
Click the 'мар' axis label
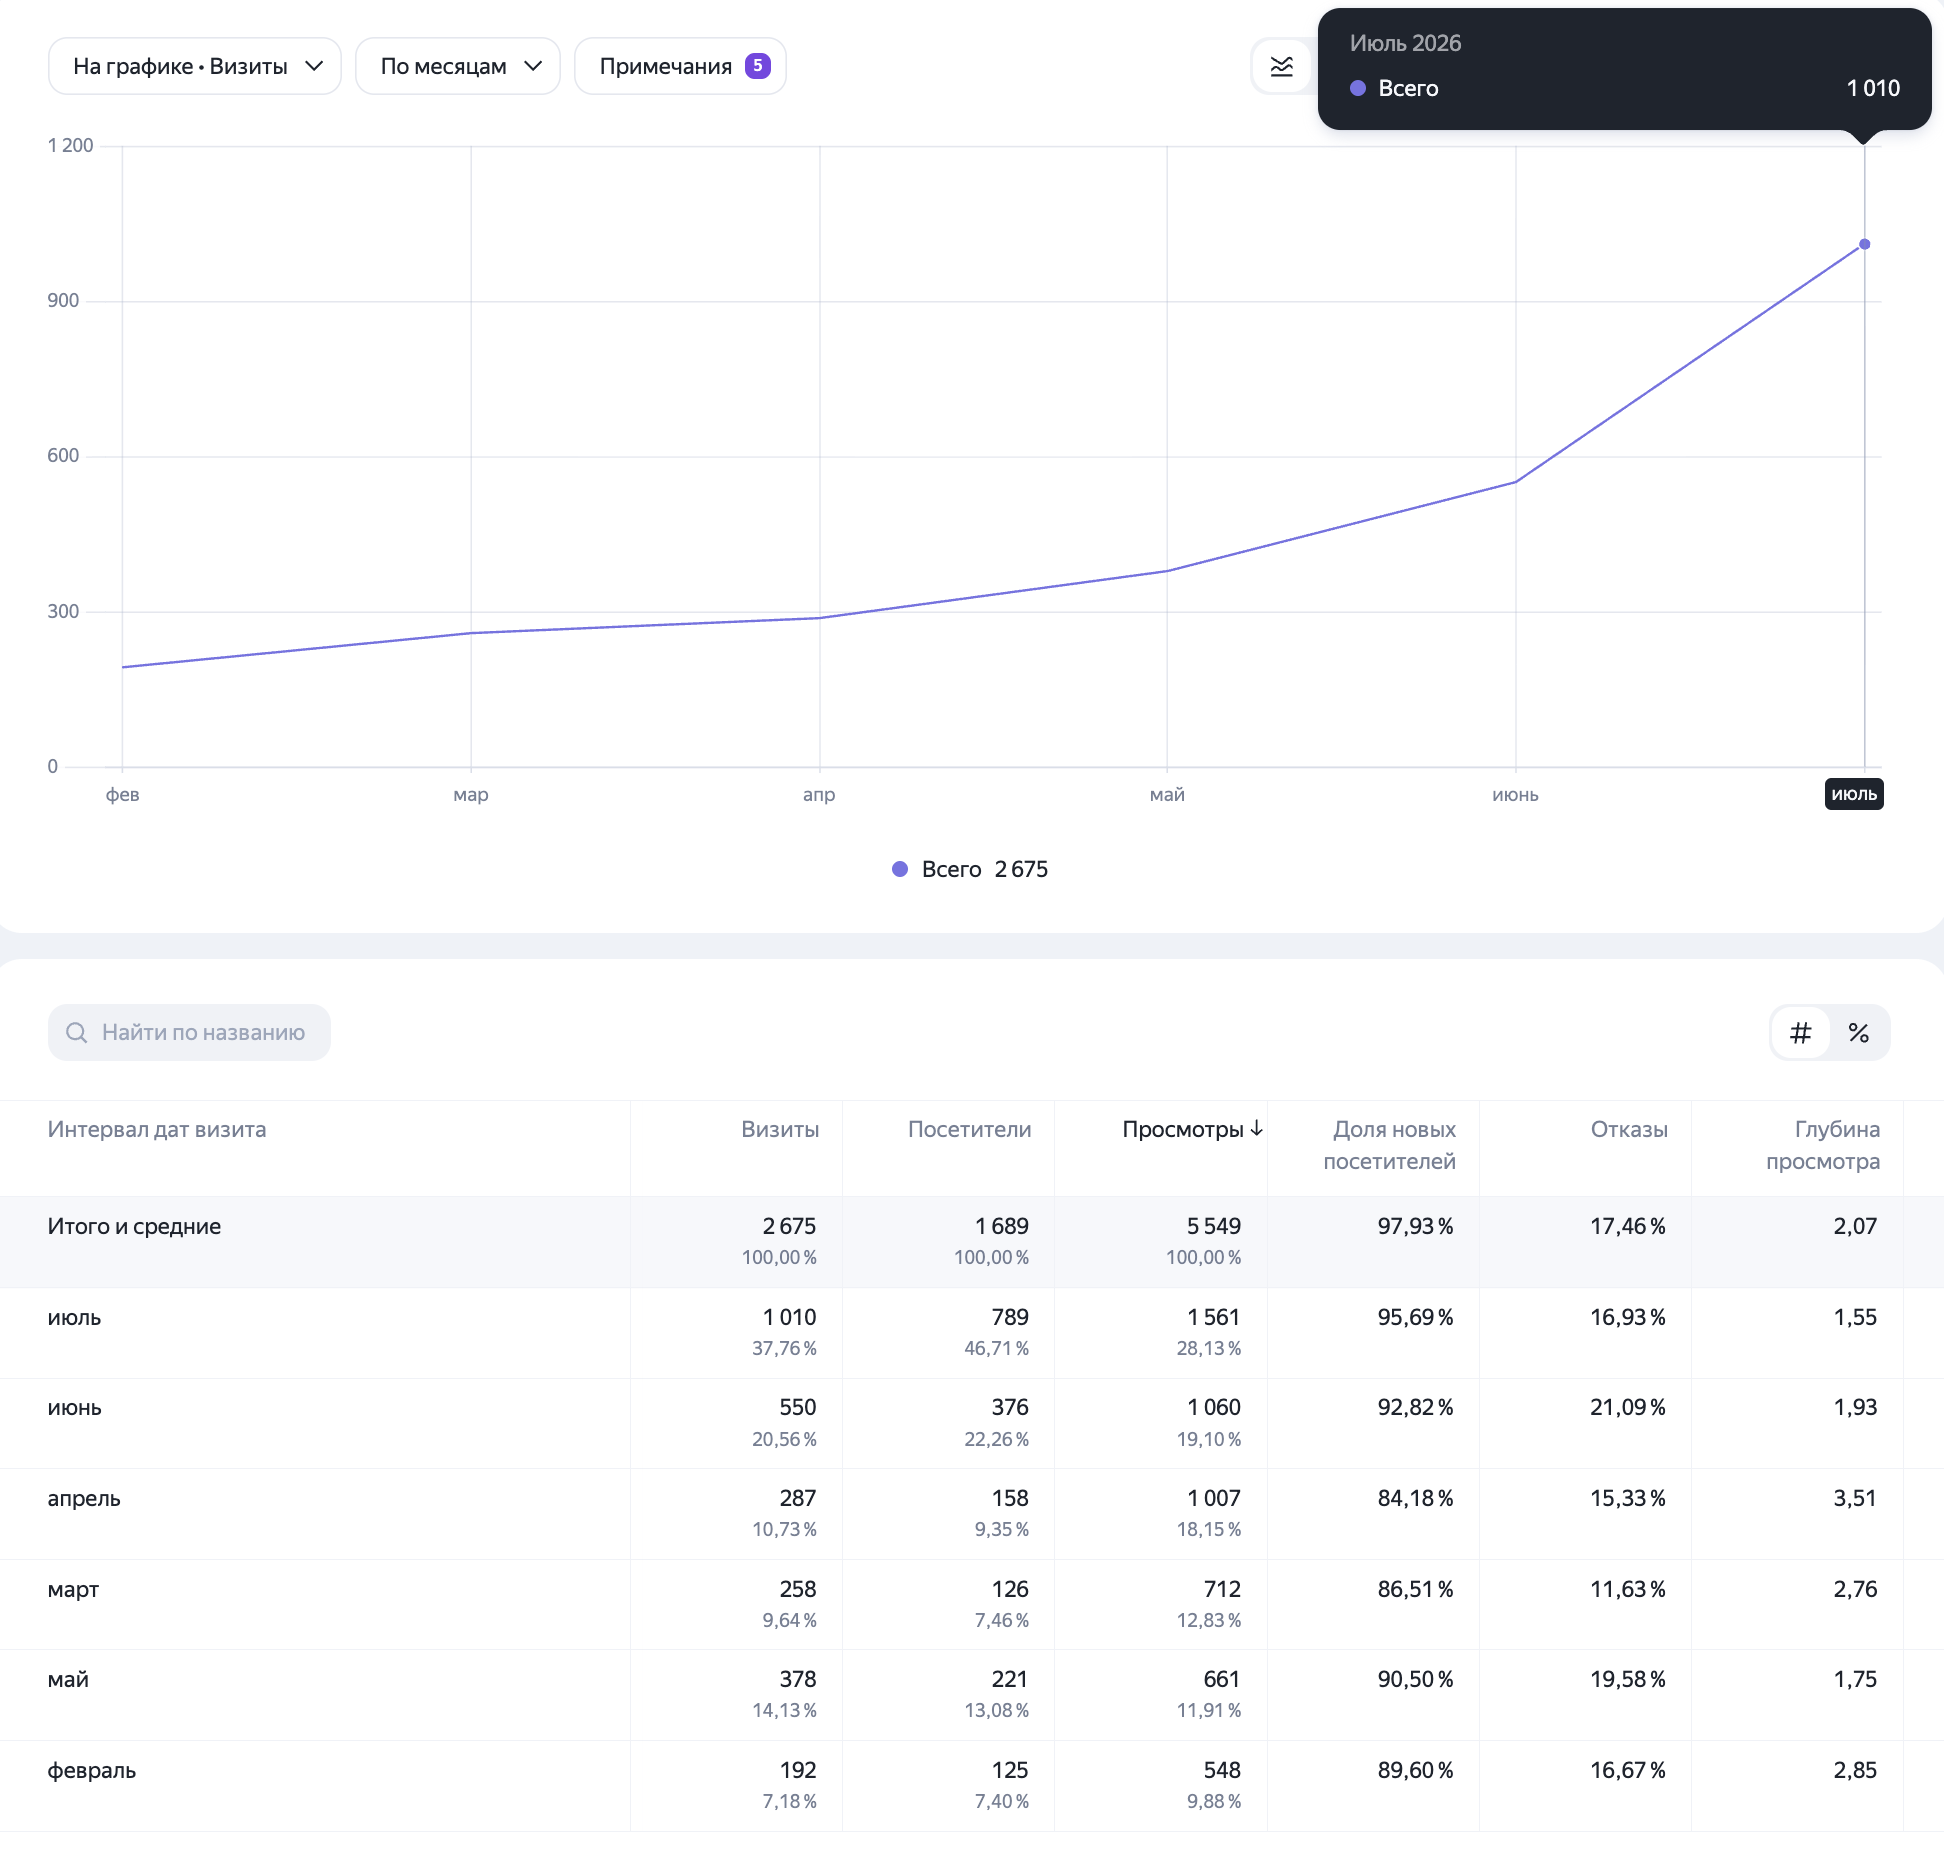pos(471,794)
